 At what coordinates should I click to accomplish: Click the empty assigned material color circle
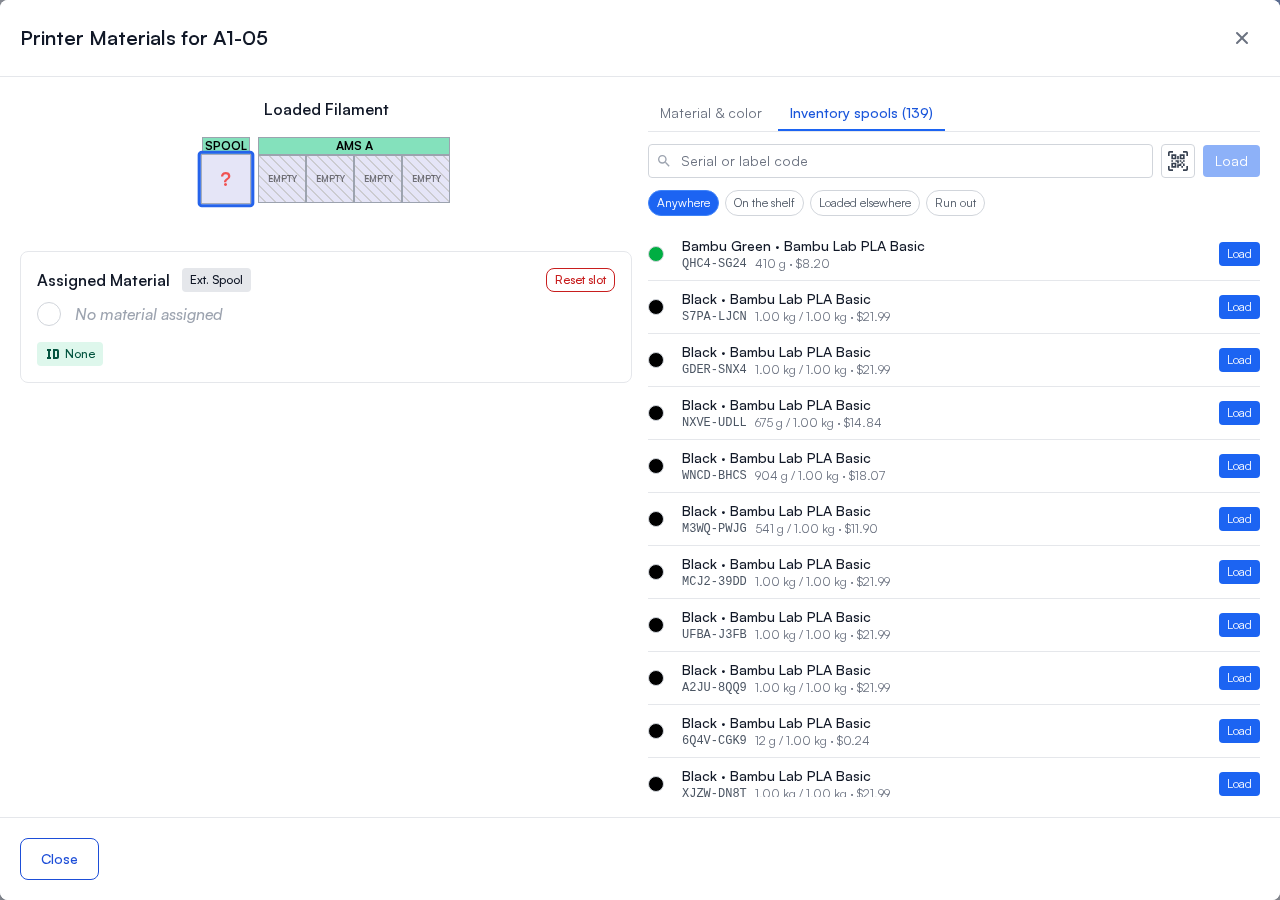pos(49,314)
